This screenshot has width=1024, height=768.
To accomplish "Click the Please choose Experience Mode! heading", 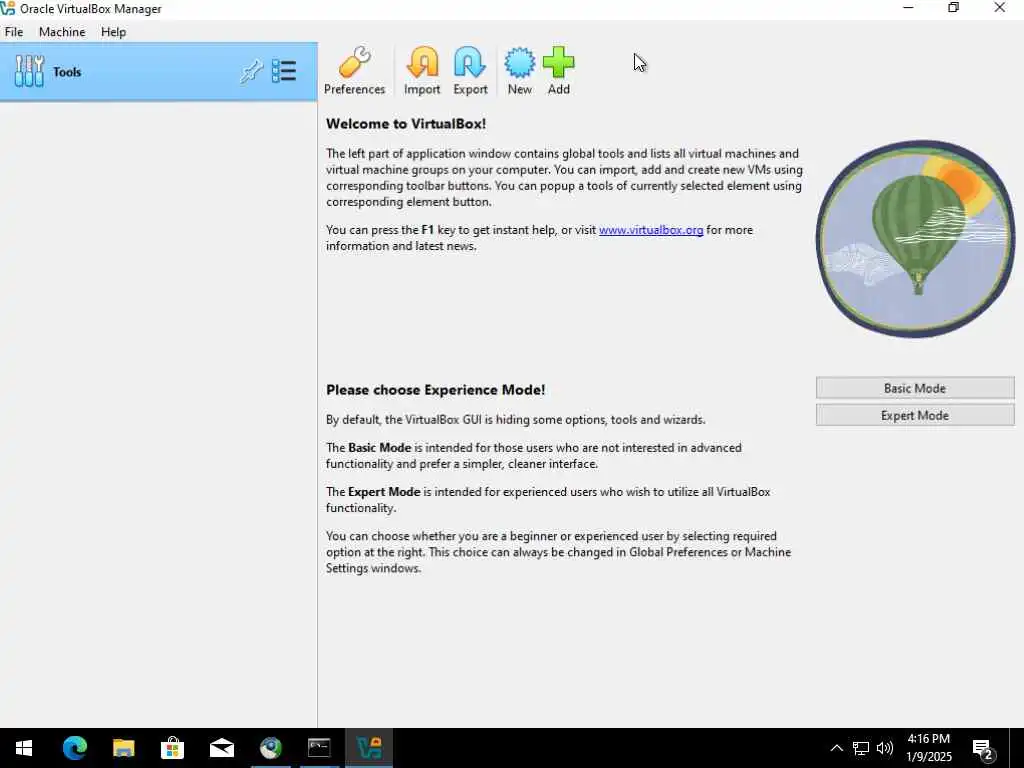I will [436, 390].
